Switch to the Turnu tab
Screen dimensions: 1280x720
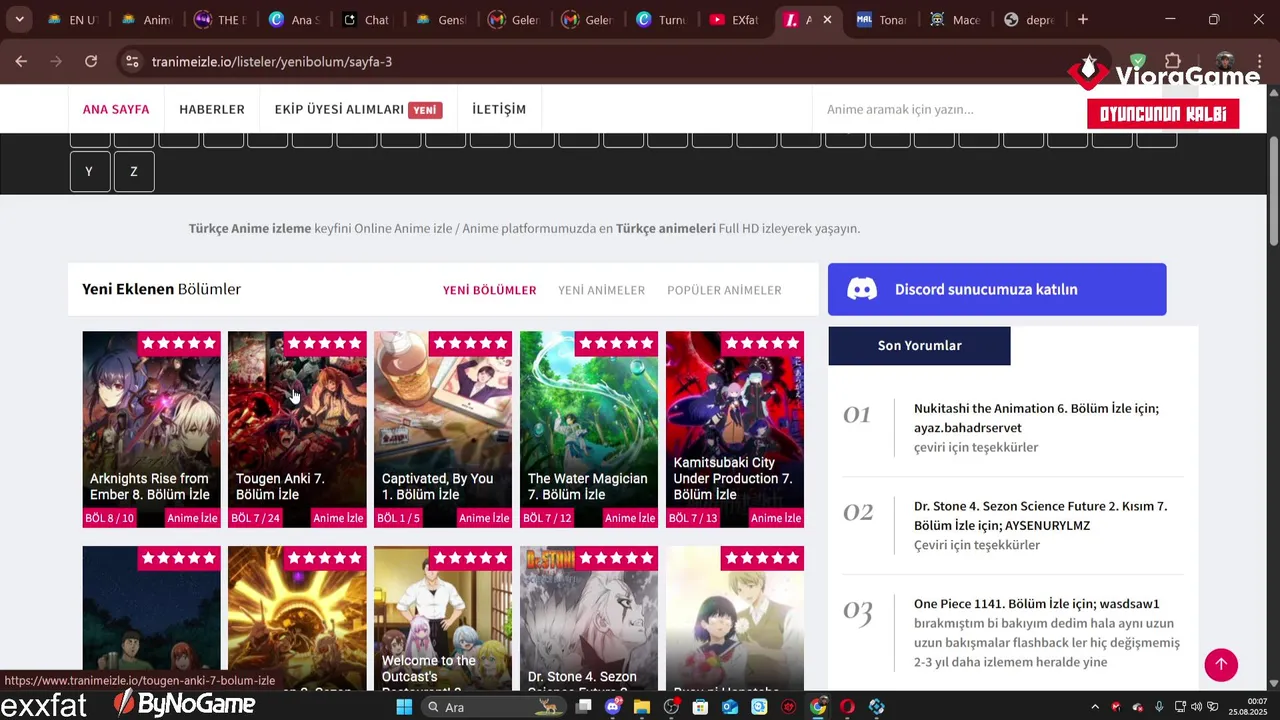coord(660,20)
